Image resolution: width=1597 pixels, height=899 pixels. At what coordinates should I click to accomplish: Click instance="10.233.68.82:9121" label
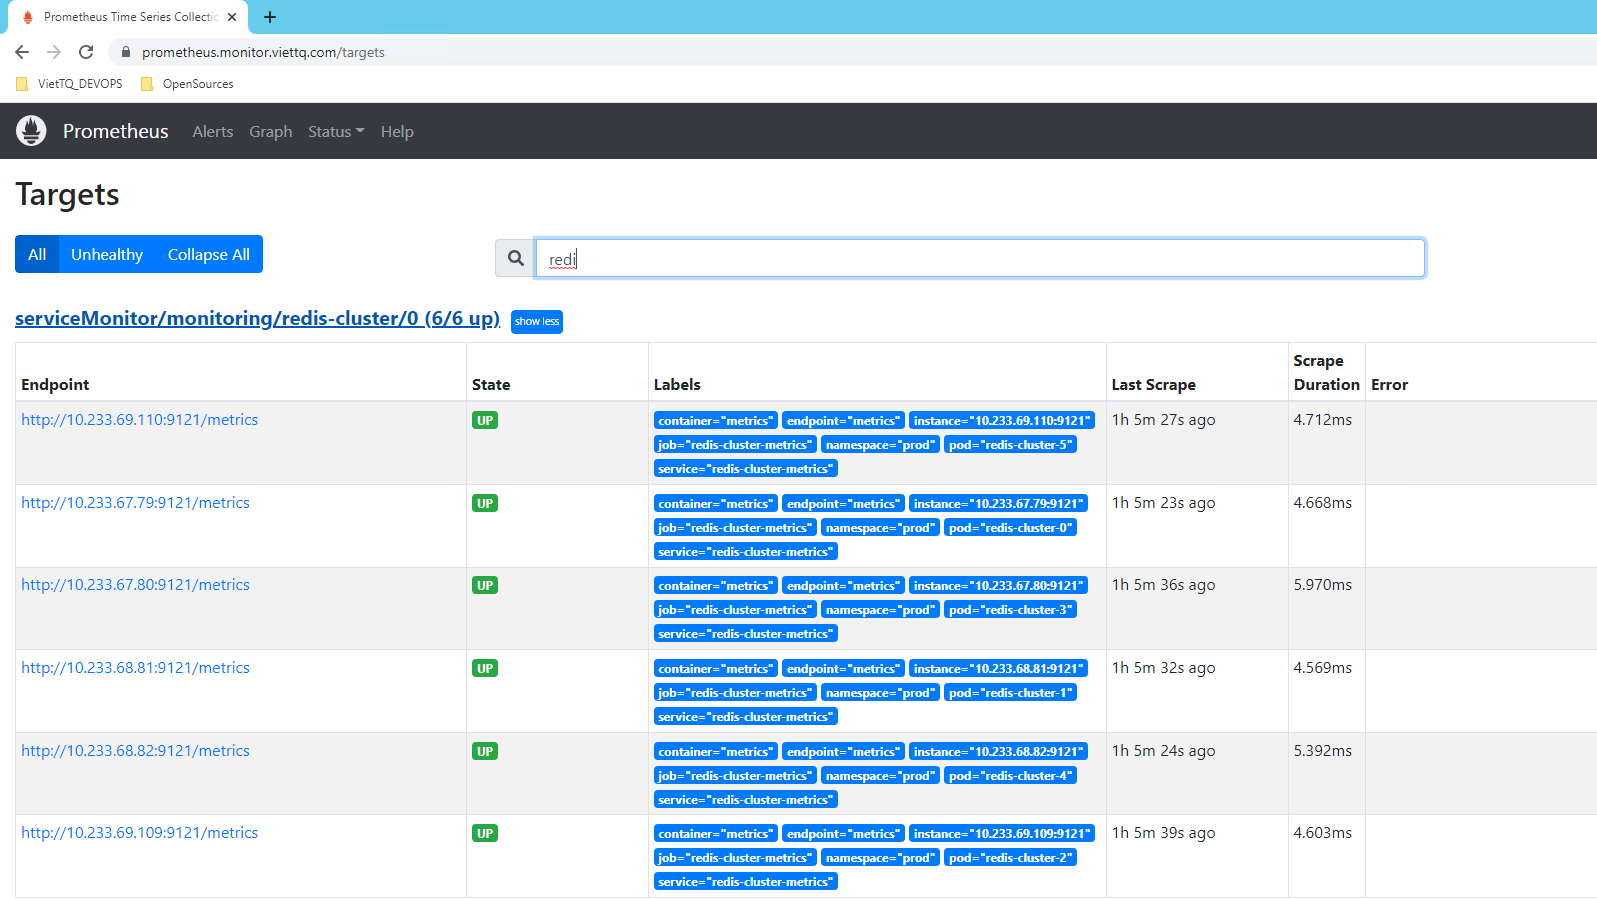(x=998, y=752)
